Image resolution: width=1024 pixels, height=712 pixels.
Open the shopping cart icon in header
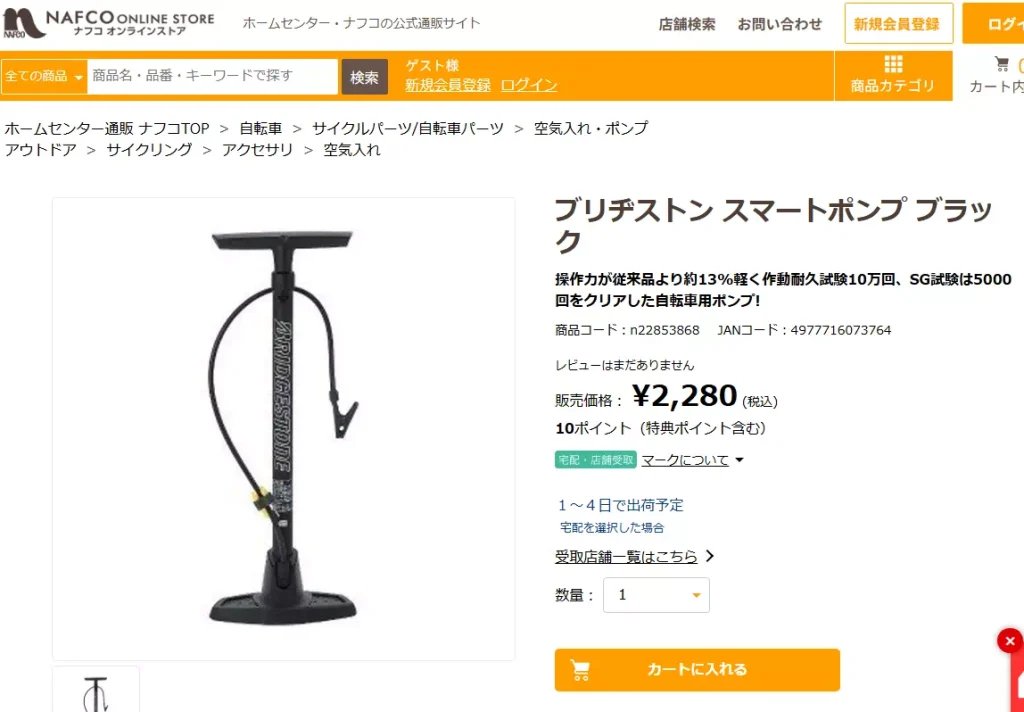coord(1001,64)
